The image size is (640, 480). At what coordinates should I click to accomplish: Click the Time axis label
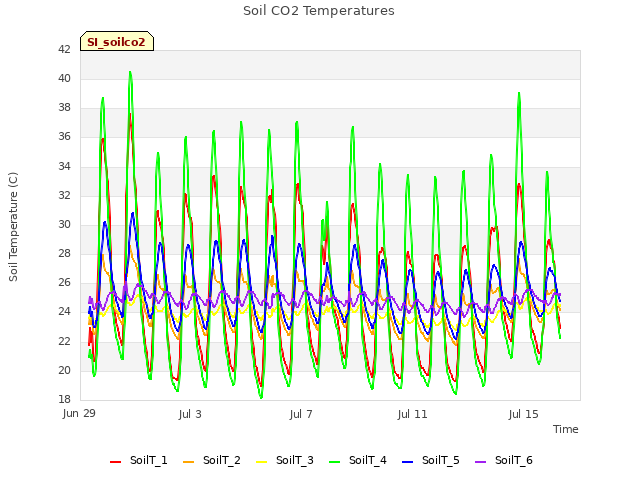click(566, 429)
